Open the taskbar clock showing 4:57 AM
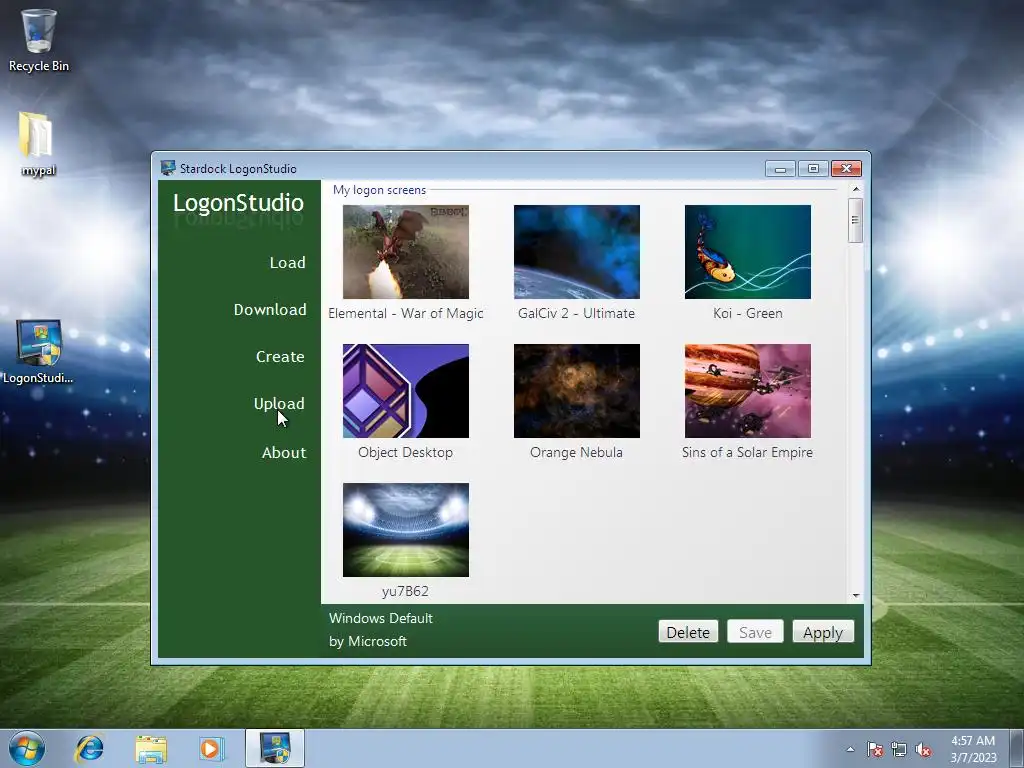The image size is (1024, 768). 973,749
